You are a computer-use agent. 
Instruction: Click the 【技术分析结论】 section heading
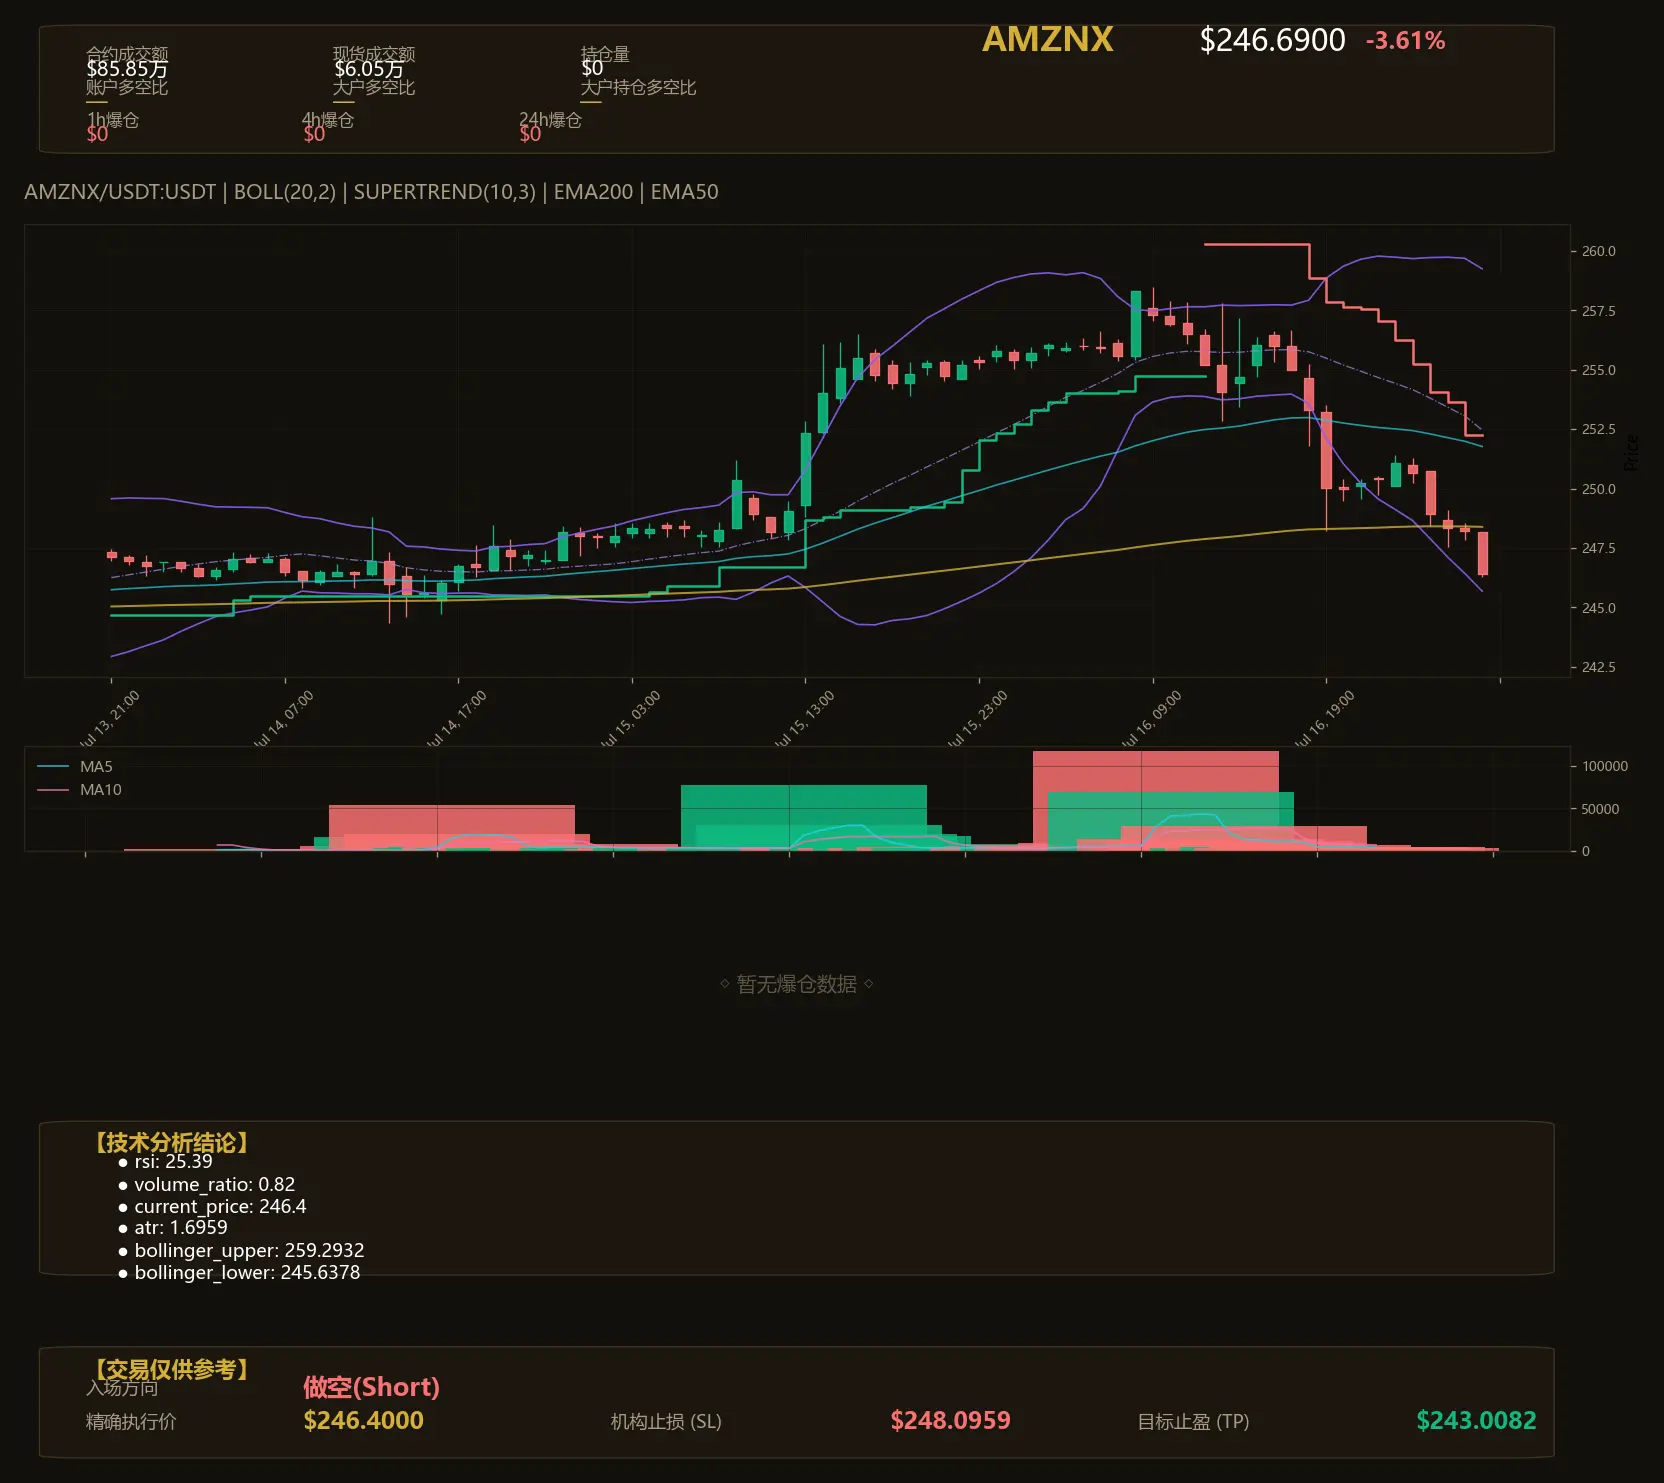[170, 1142]
